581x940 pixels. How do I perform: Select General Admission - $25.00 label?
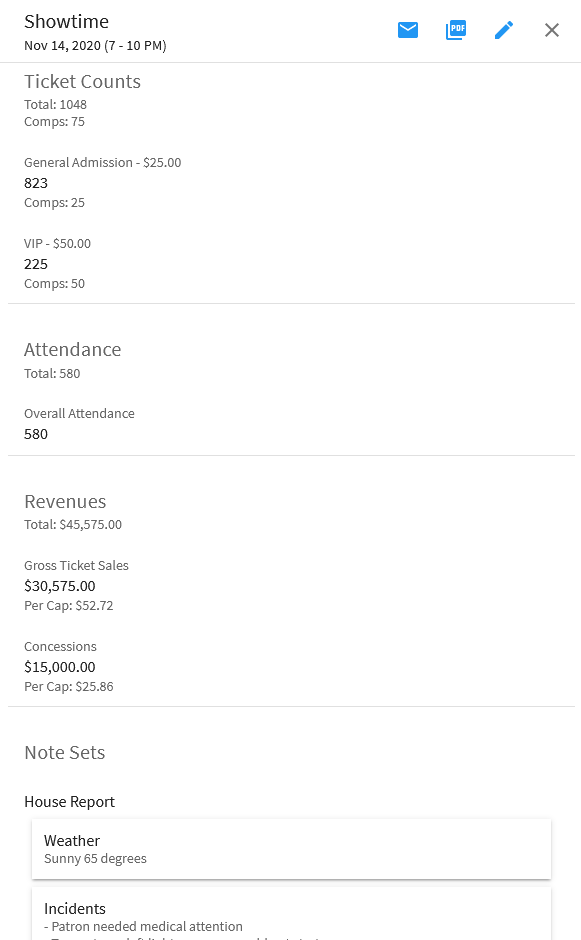coord(103,162)
